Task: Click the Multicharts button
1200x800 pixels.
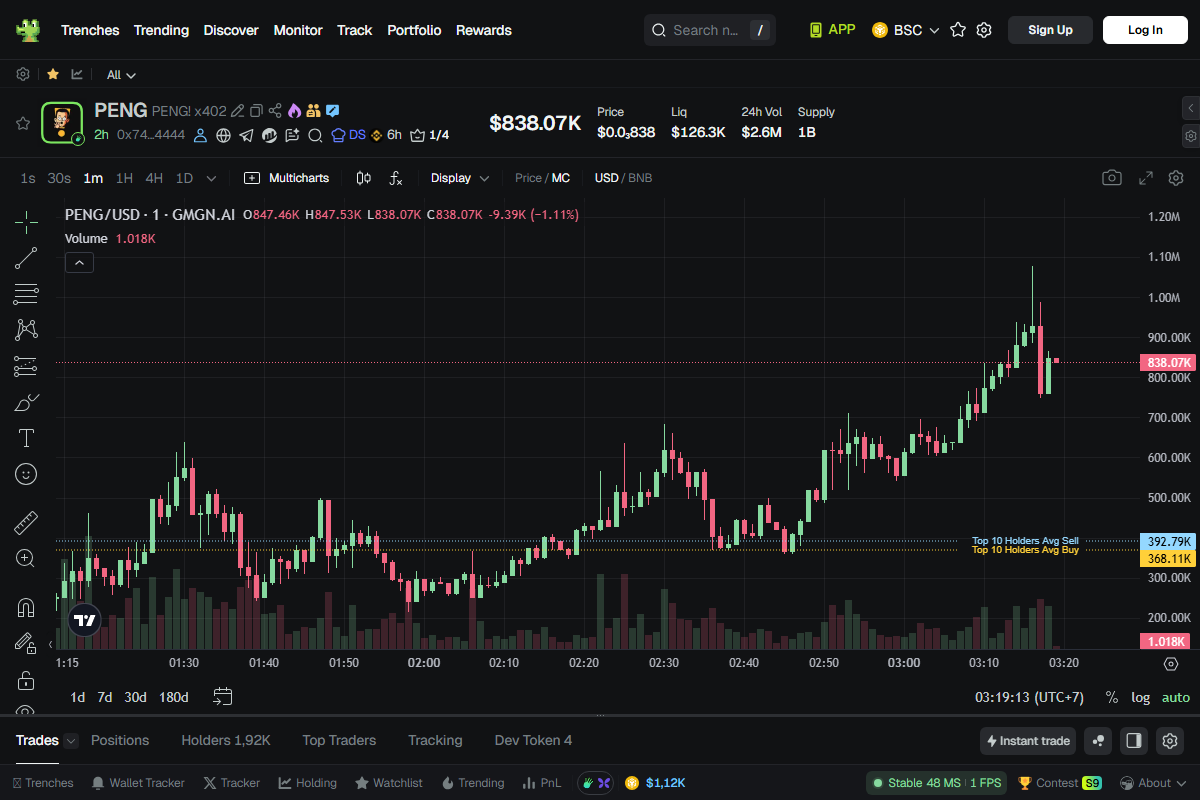Action: click(x=287, y=178)
